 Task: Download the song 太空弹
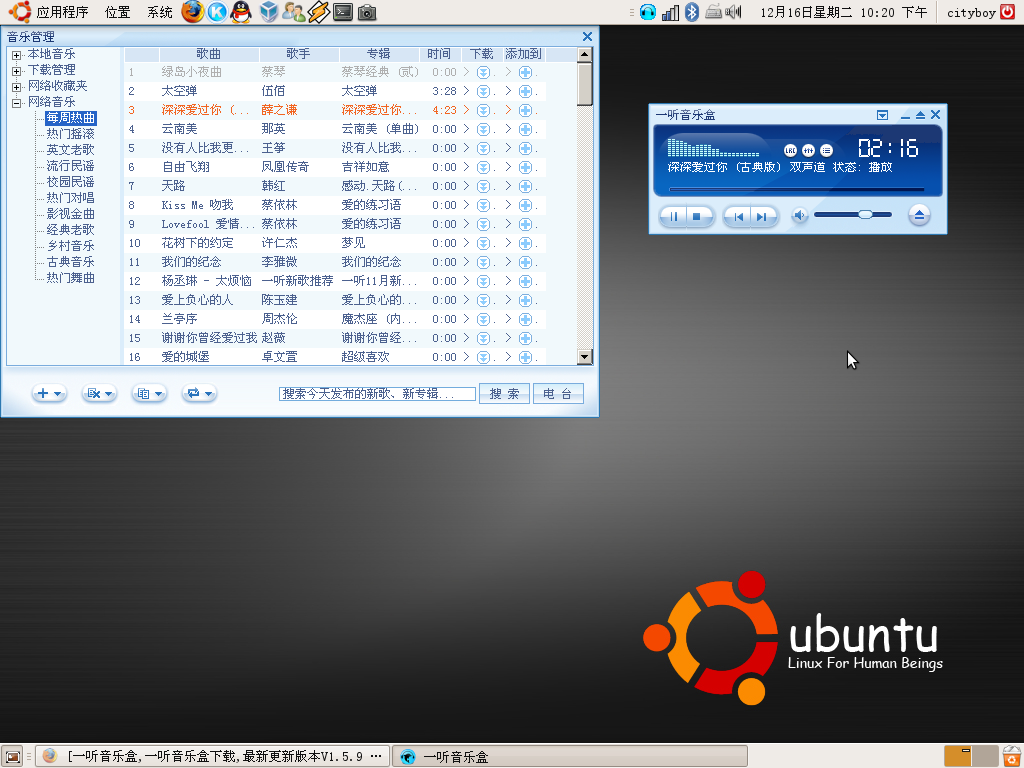483,91
